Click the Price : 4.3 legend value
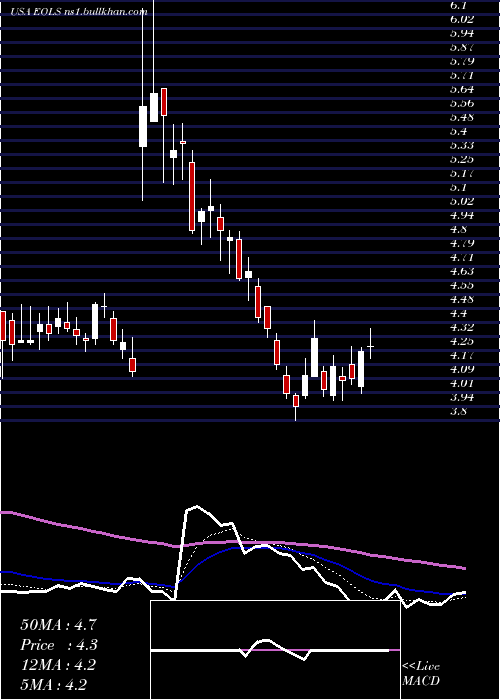The height and width of the screenshot is (700, 500). point(59,645)
